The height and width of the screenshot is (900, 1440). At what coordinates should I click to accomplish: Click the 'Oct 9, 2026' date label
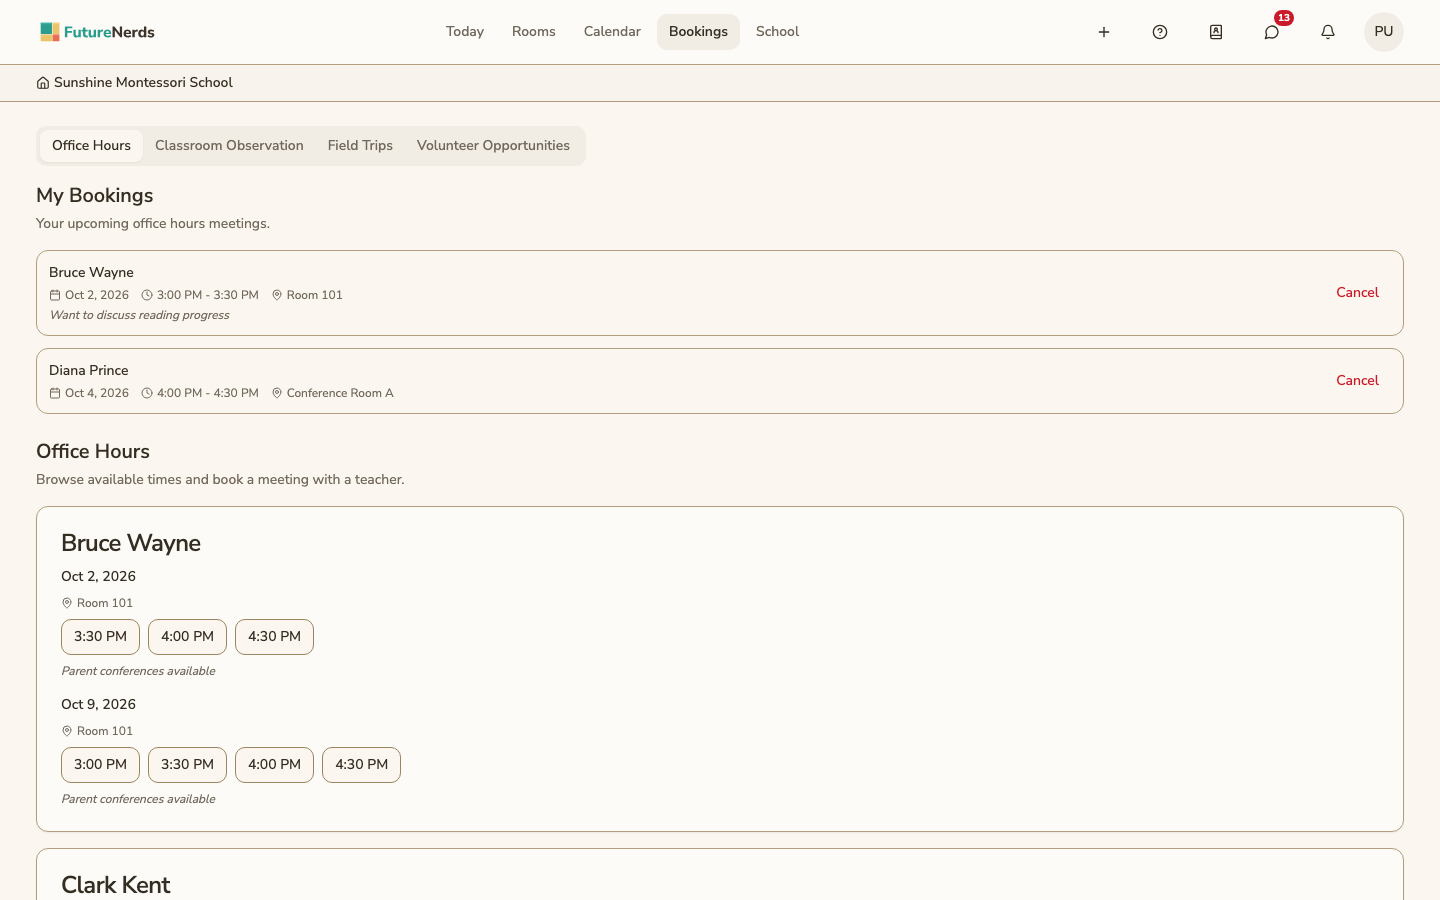pyautogui.click(x=98, y=704)
